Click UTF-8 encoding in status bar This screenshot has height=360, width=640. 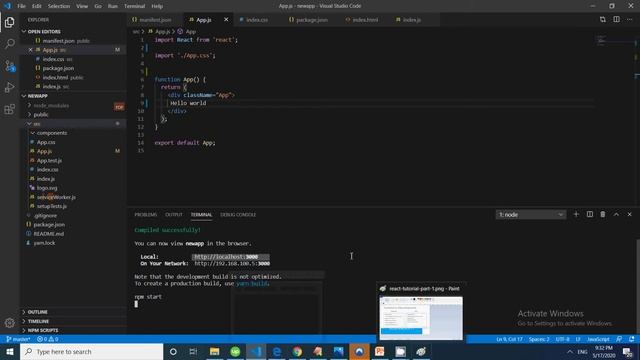tap(562, 339)
